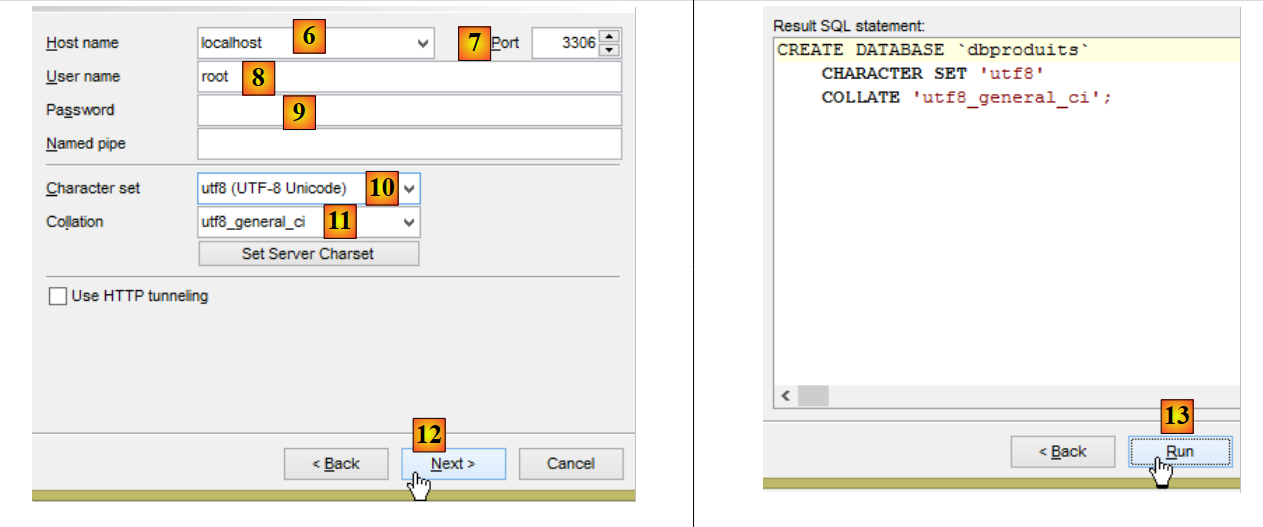This screenshot has height=527, width=1263.
Task: Click the SQL box horizontal scrollbar left arrow
Action: tap(786, 396)
